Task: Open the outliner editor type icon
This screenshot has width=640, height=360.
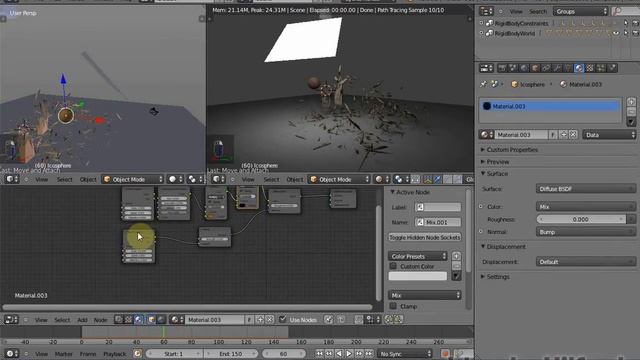Action: [486, 11]
